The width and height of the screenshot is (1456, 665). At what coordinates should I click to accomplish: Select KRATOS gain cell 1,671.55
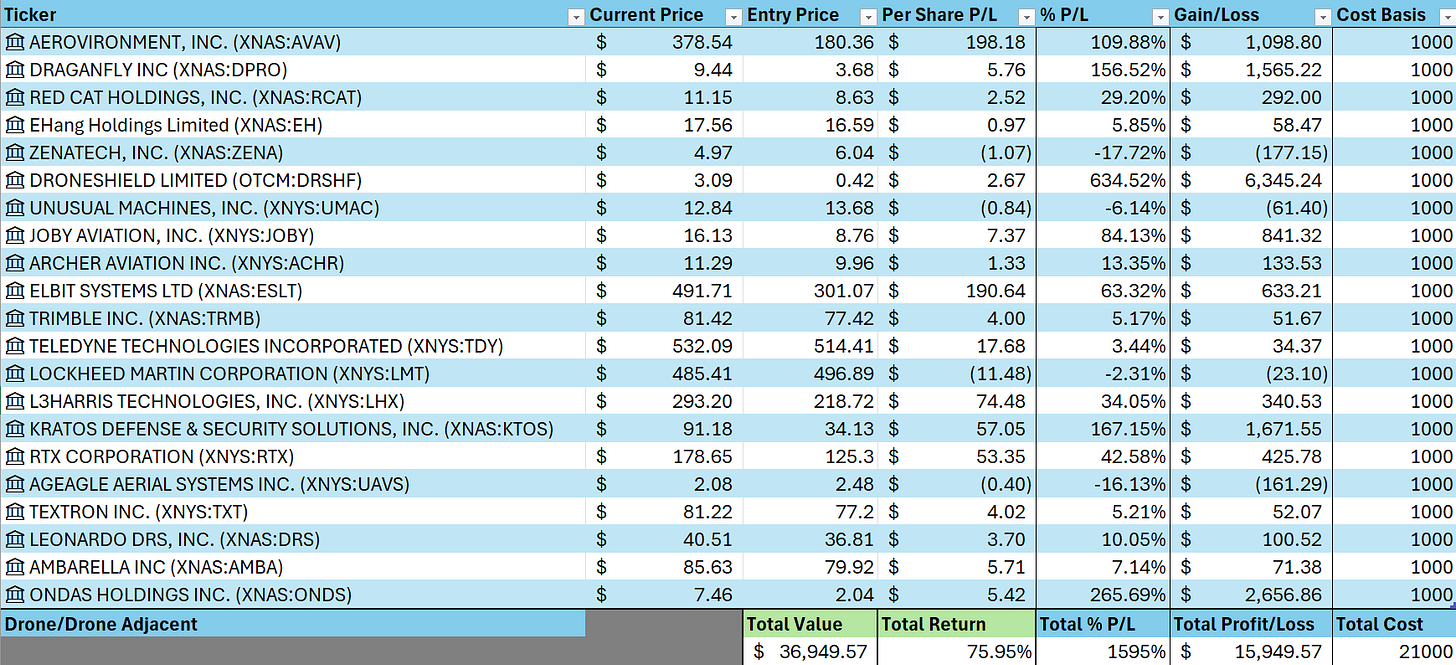point(1252,429)
